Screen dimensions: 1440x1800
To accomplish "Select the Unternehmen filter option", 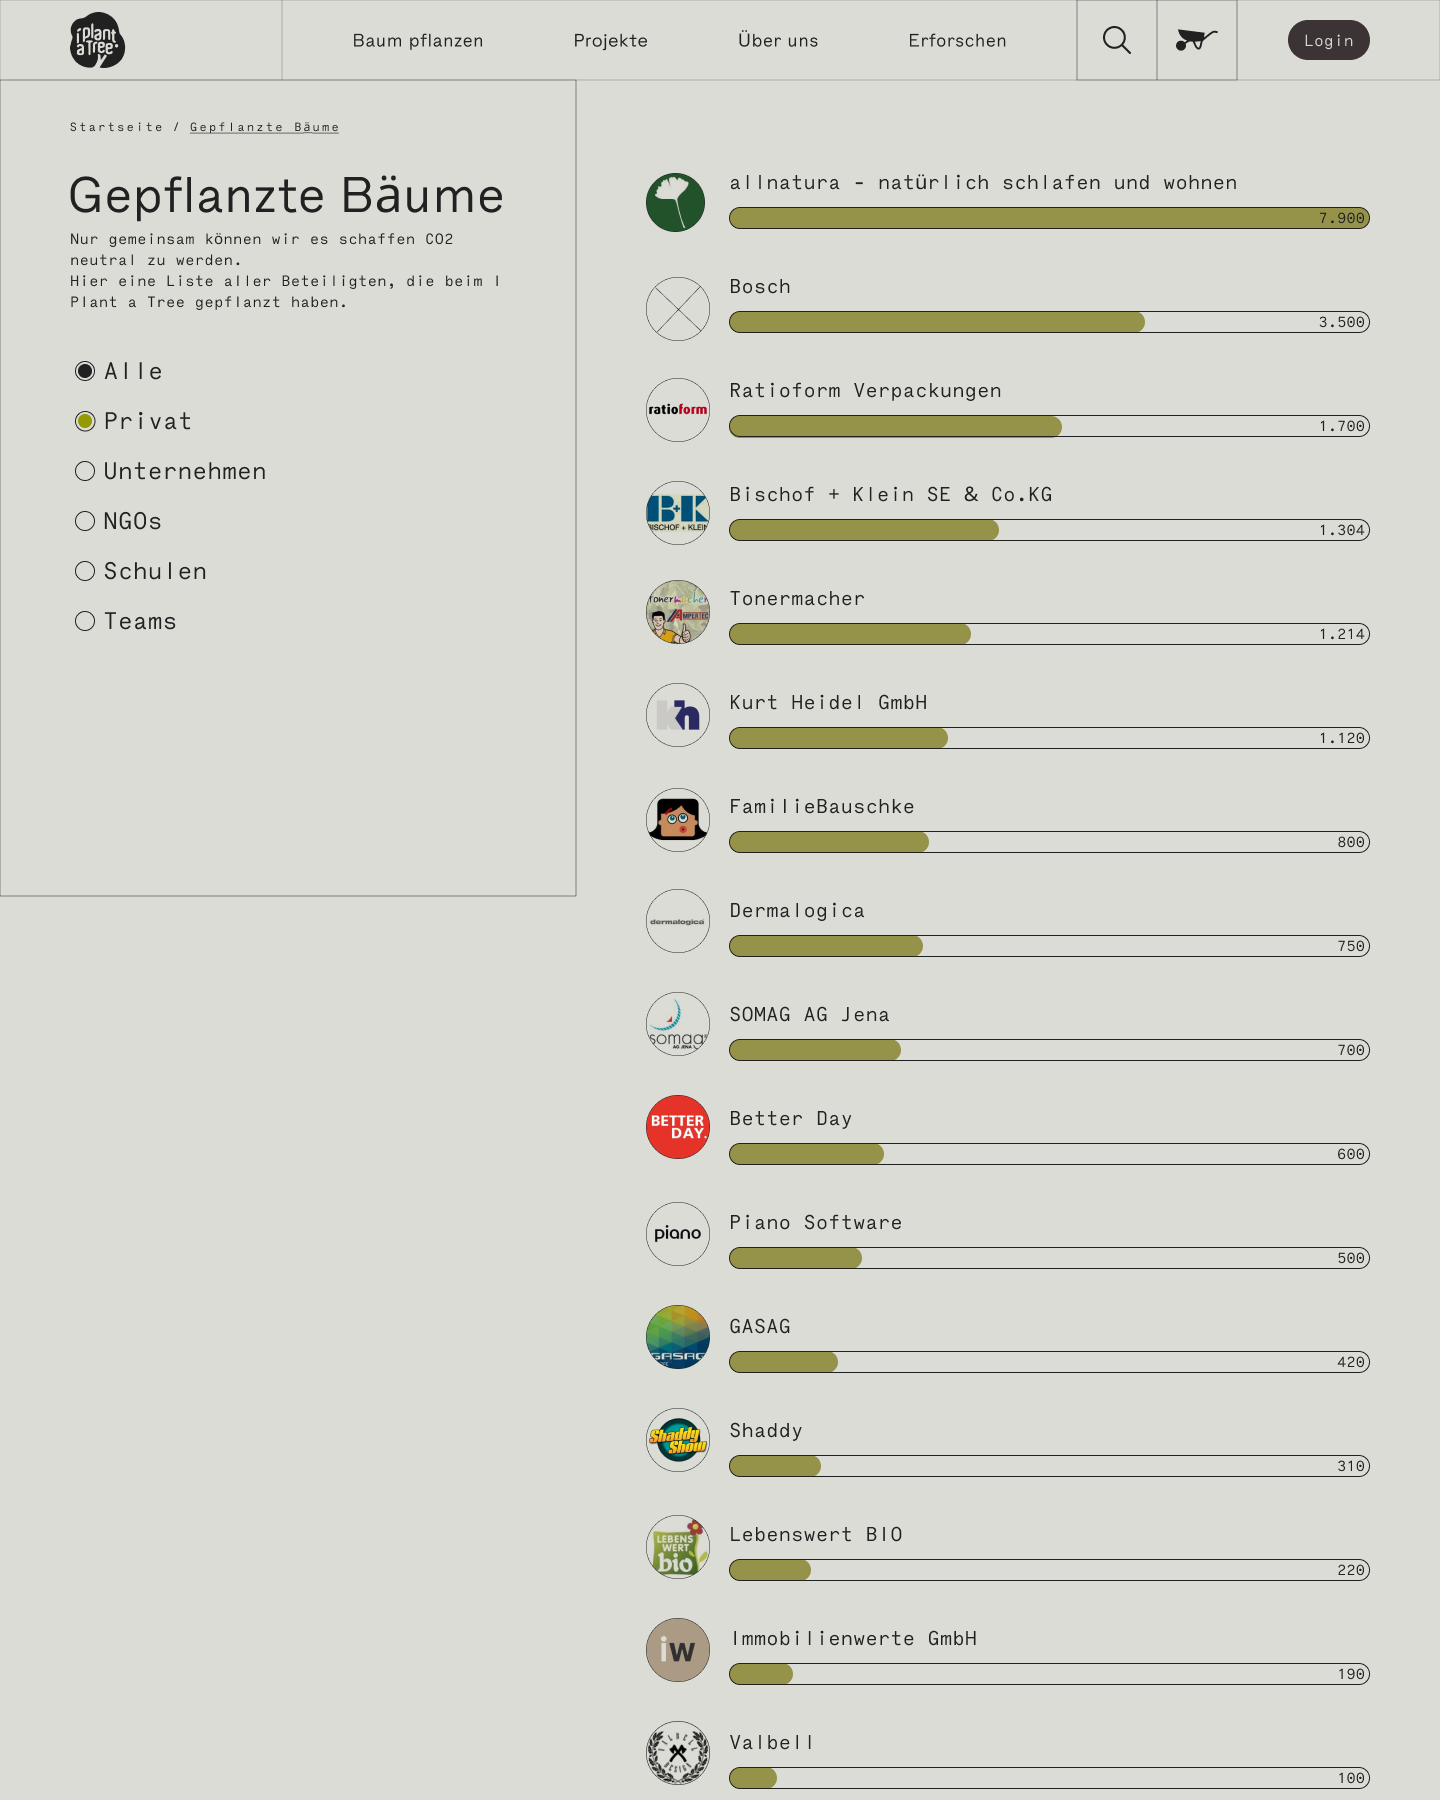I will pos(85,471).
